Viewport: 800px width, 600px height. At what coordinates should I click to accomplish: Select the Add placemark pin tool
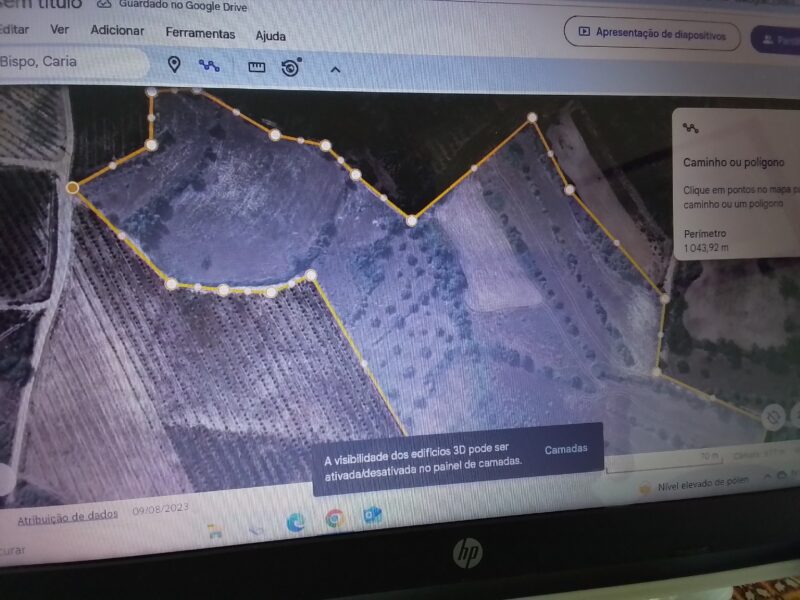click(174, 64)
